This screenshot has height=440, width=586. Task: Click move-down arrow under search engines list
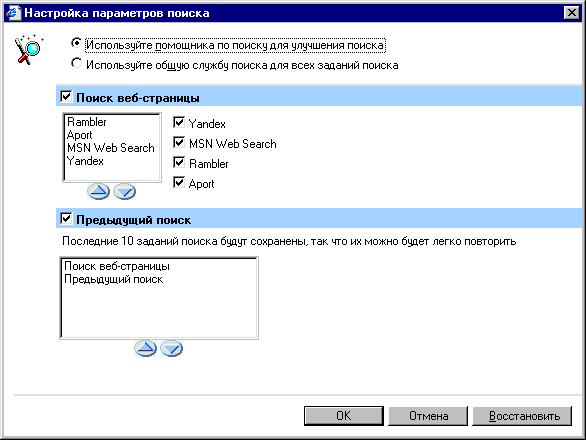(124, 191)
